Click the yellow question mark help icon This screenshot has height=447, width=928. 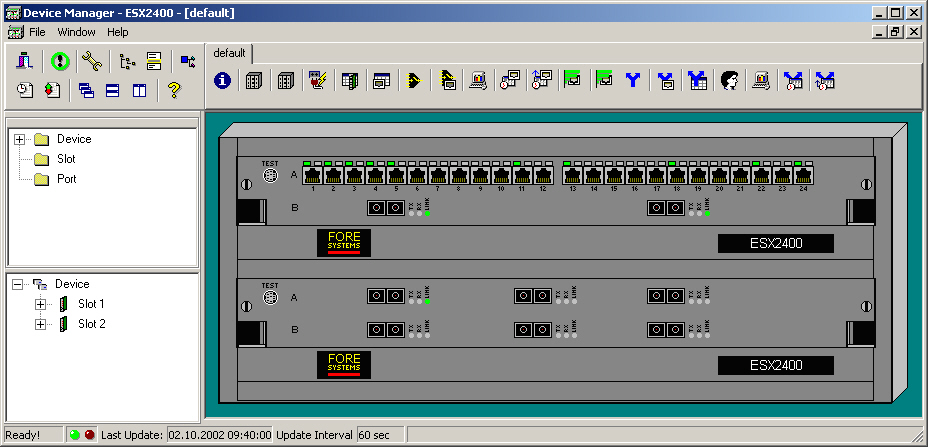pos(174,91)
